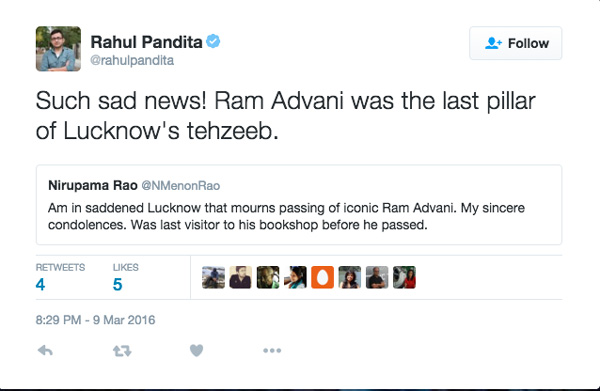Click the 8:29 PM - 9 Mar 2016 timestamp
600x391 pixels.
click(x=95, y=320)
